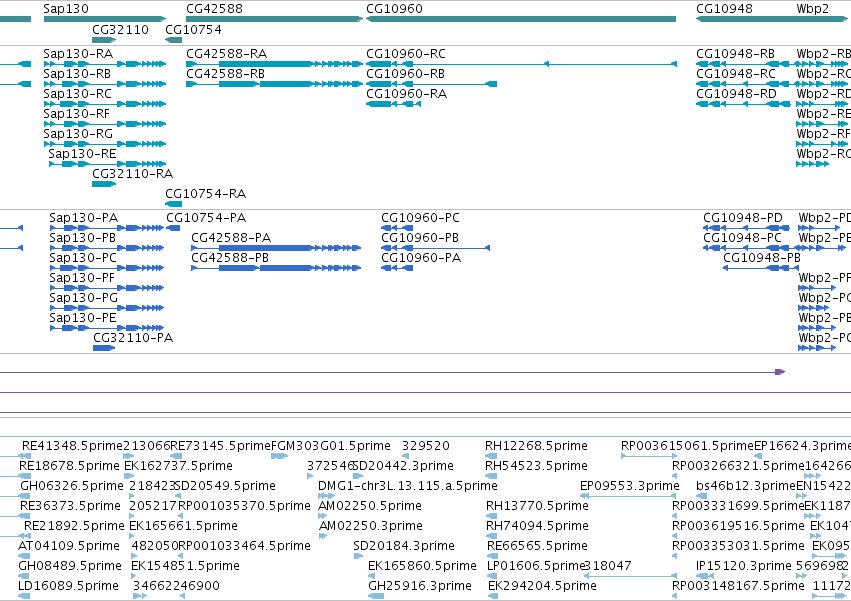This screenshot has width=851, height=601.
Task: Select protein Sap130-PG
Action: [84, 299]
